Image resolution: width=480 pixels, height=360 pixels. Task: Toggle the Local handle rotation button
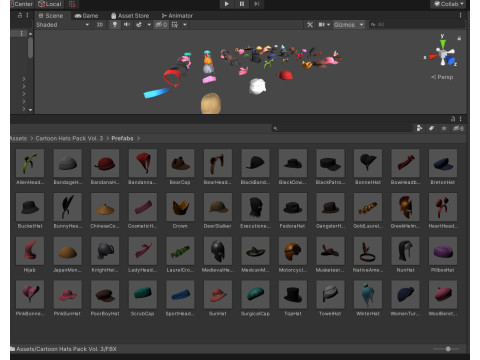(50, 4)
